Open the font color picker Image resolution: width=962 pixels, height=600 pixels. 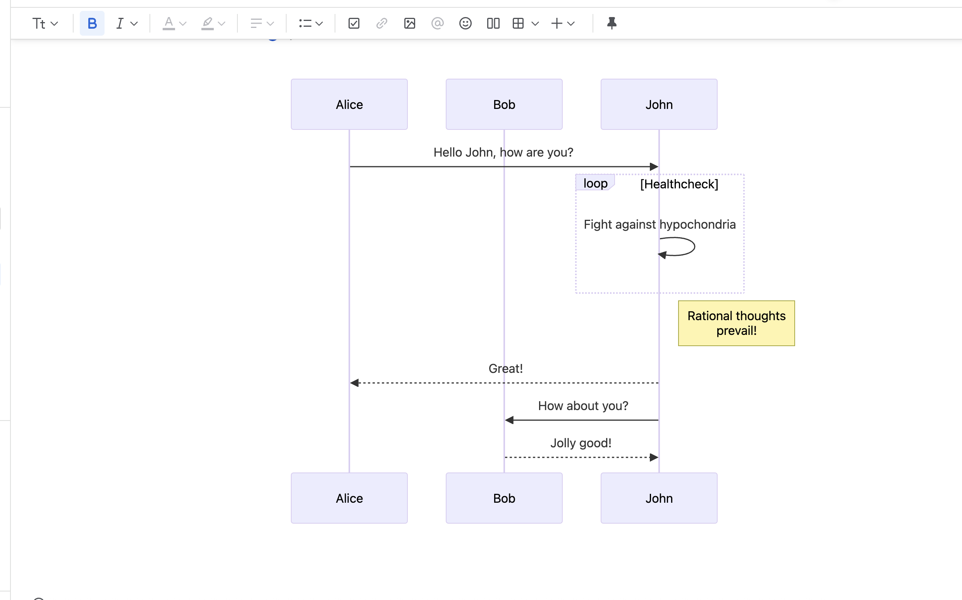[169, 23]
